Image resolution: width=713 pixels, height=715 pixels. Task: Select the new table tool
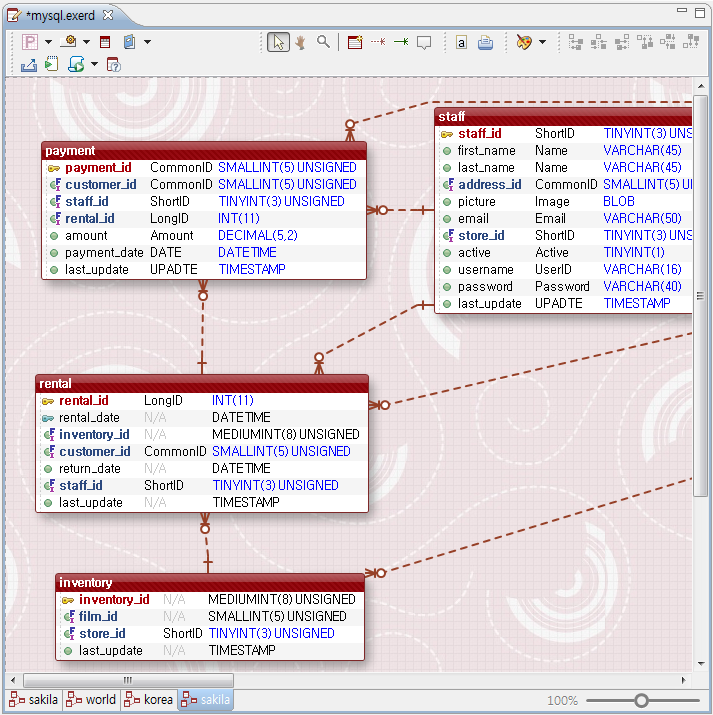(x=355, y=42)
